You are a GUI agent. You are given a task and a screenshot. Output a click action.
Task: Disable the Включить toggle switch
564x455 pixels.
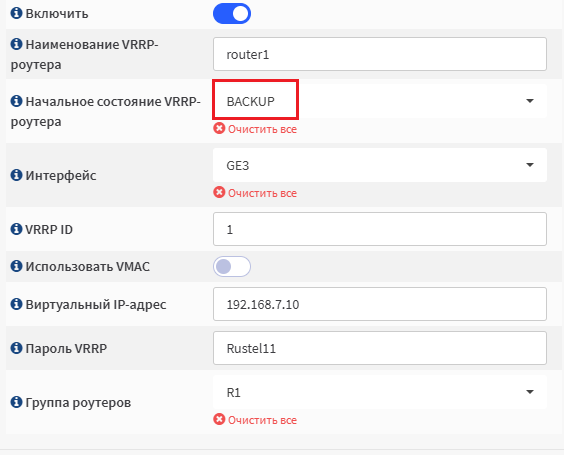click(232, 14)
